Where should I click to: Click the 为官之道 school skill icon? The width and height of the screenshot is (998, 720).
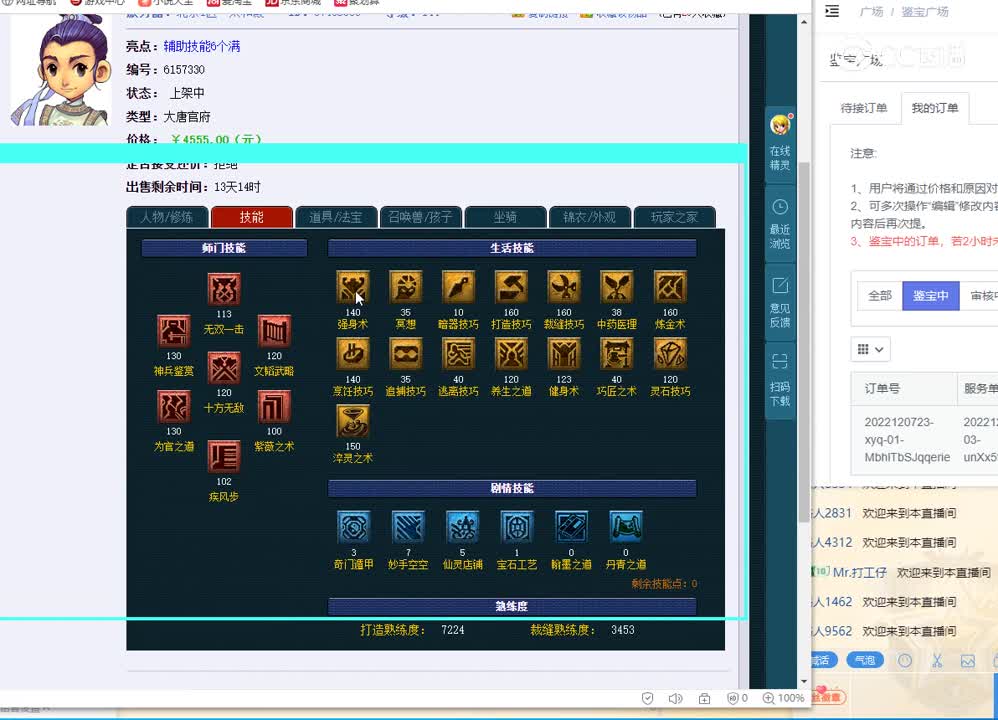click(174, 407)
